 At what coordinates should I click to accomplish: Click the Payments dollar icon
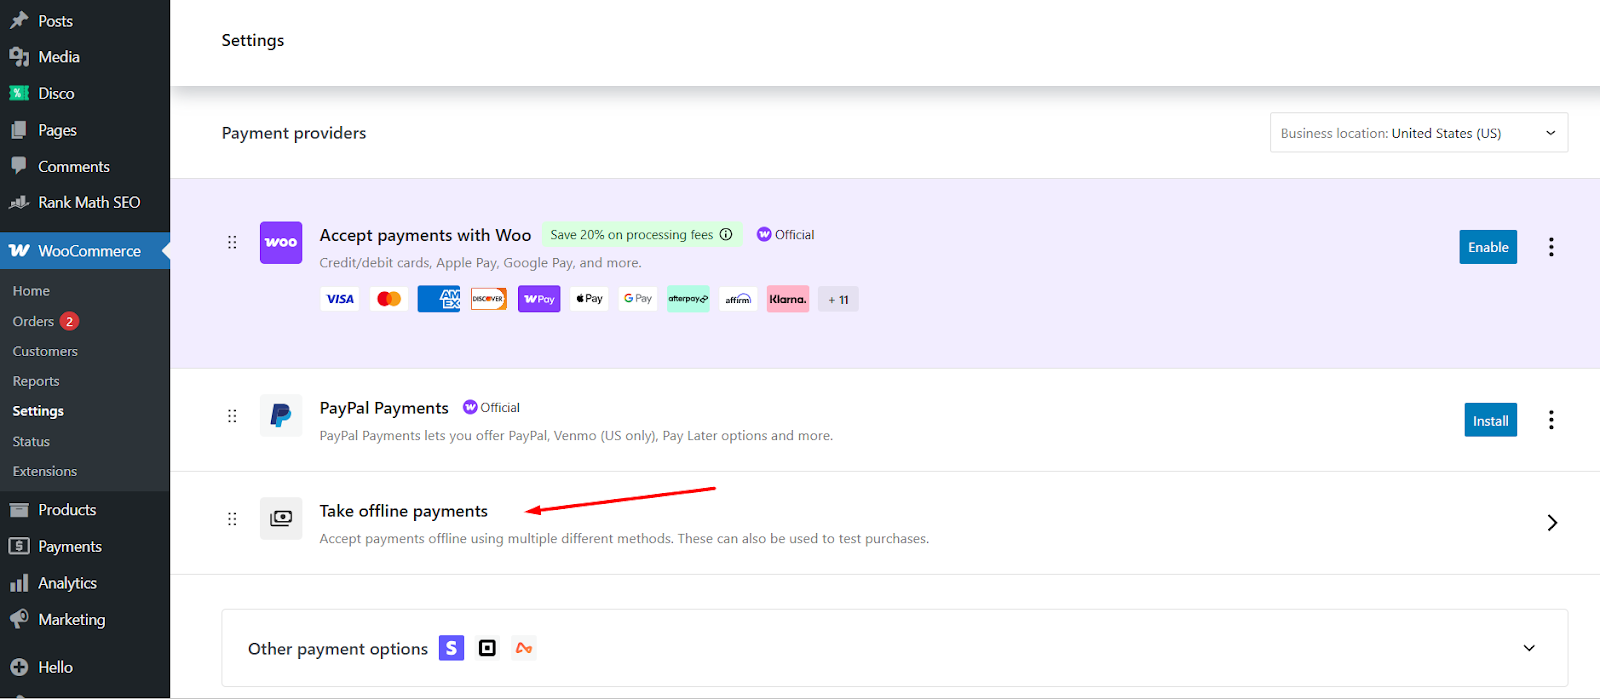click(19, 546)
